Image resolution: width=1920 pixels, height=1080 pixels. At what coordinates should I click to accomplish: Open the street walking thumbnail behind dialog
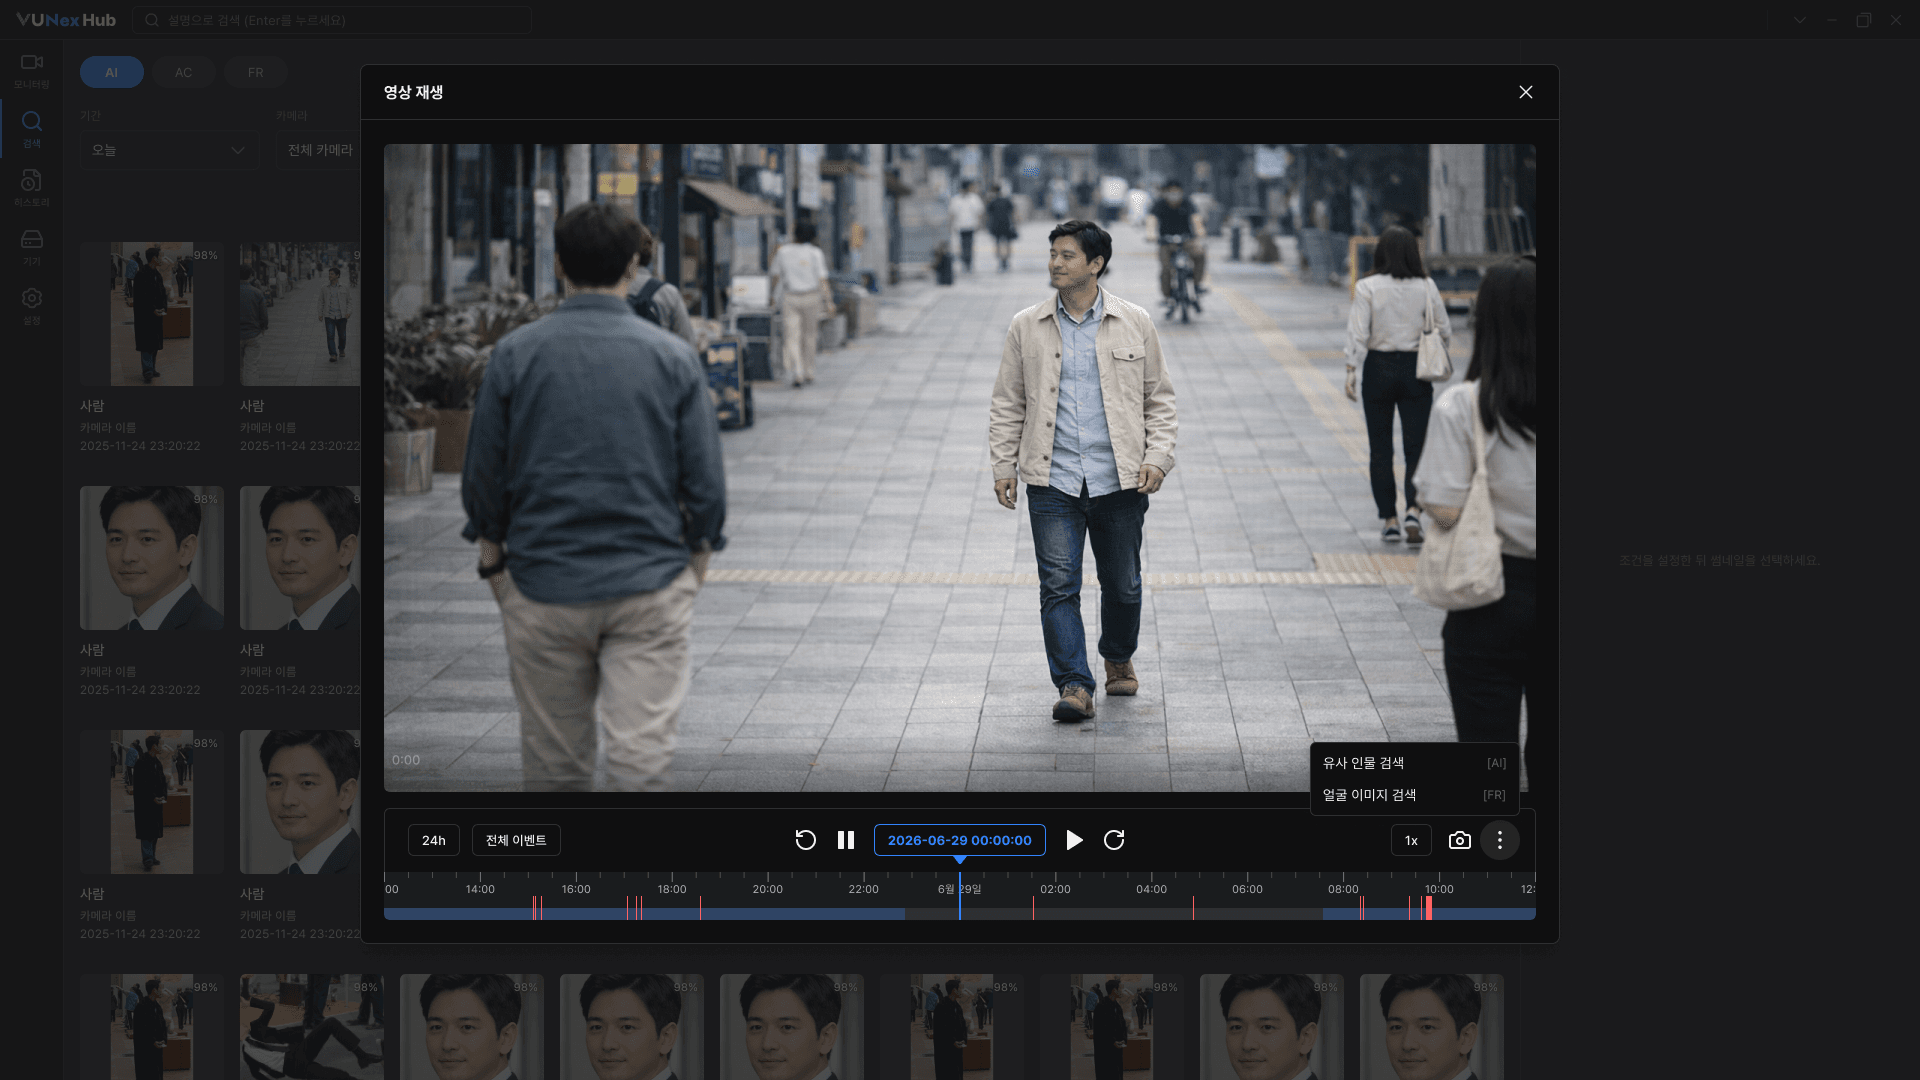point(300,314)
